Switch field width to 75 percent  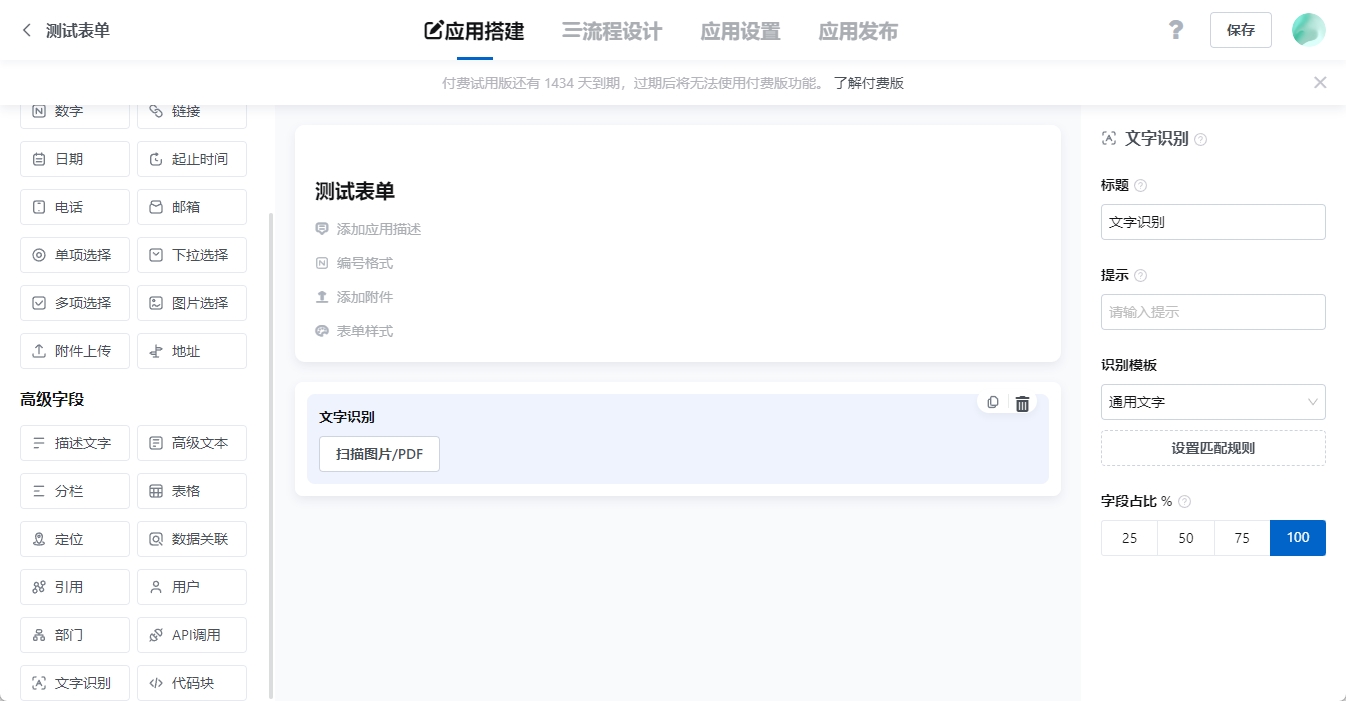point(1241,537)
